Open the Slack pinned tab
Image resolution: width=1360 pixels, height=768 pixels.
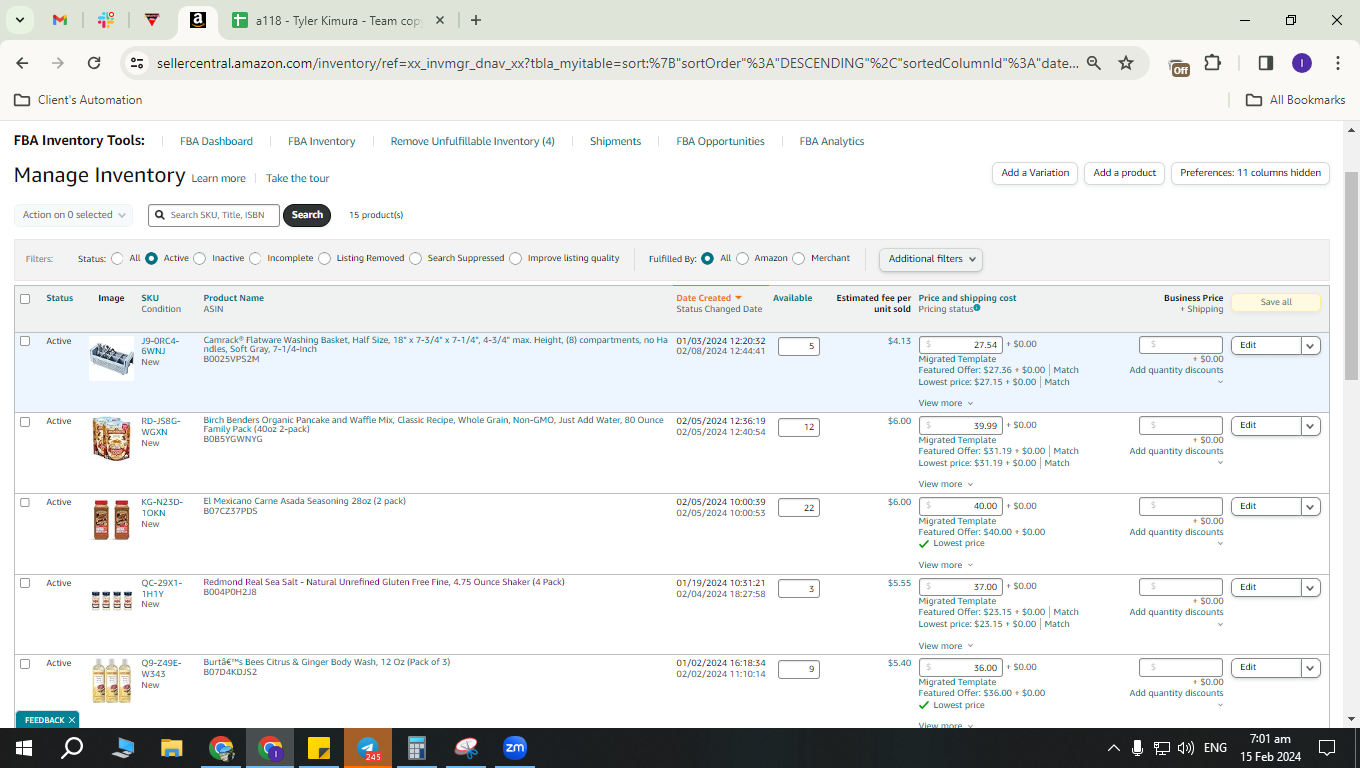pyautogui.click(x=106, y=20)
